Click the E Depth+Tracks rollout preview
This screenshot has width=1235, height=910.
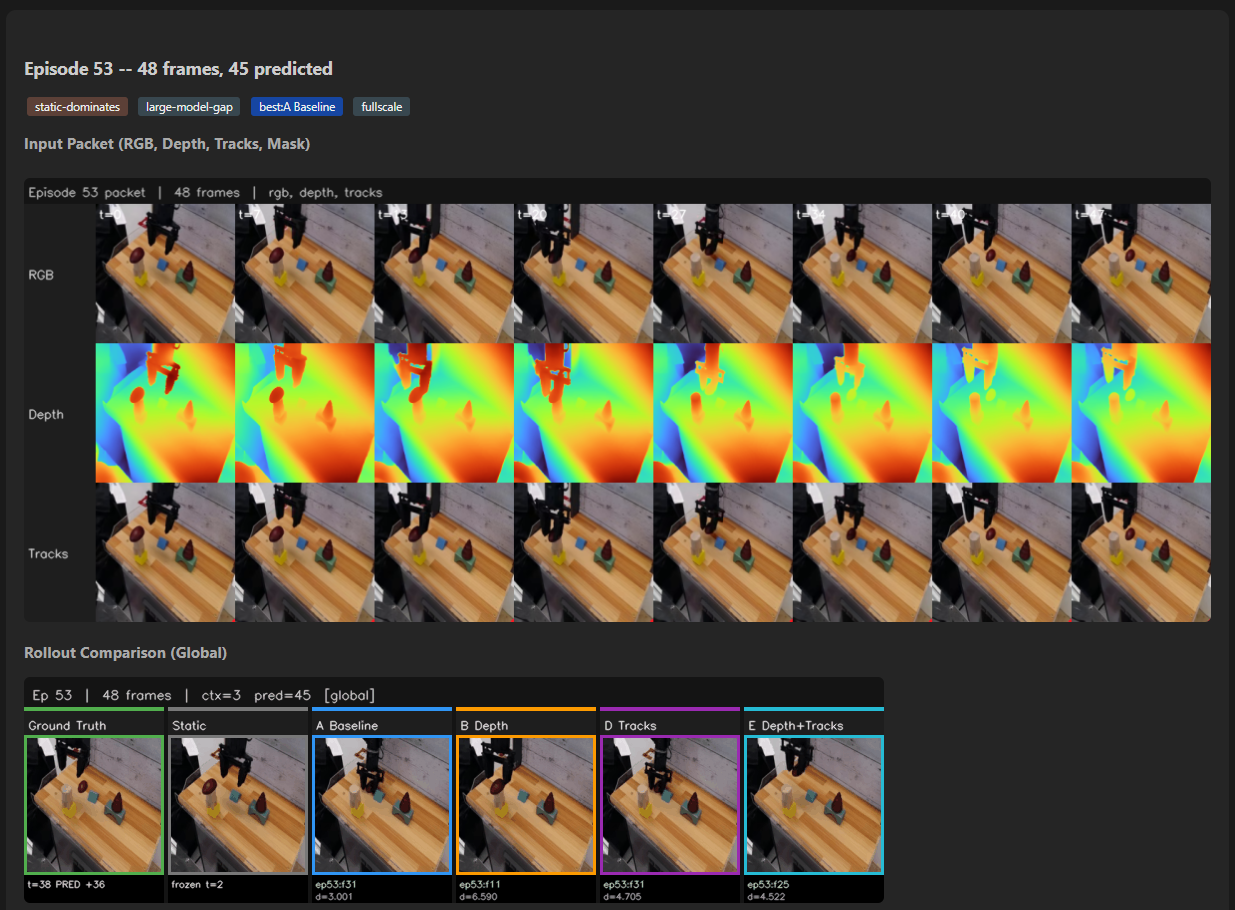[813, 805]
